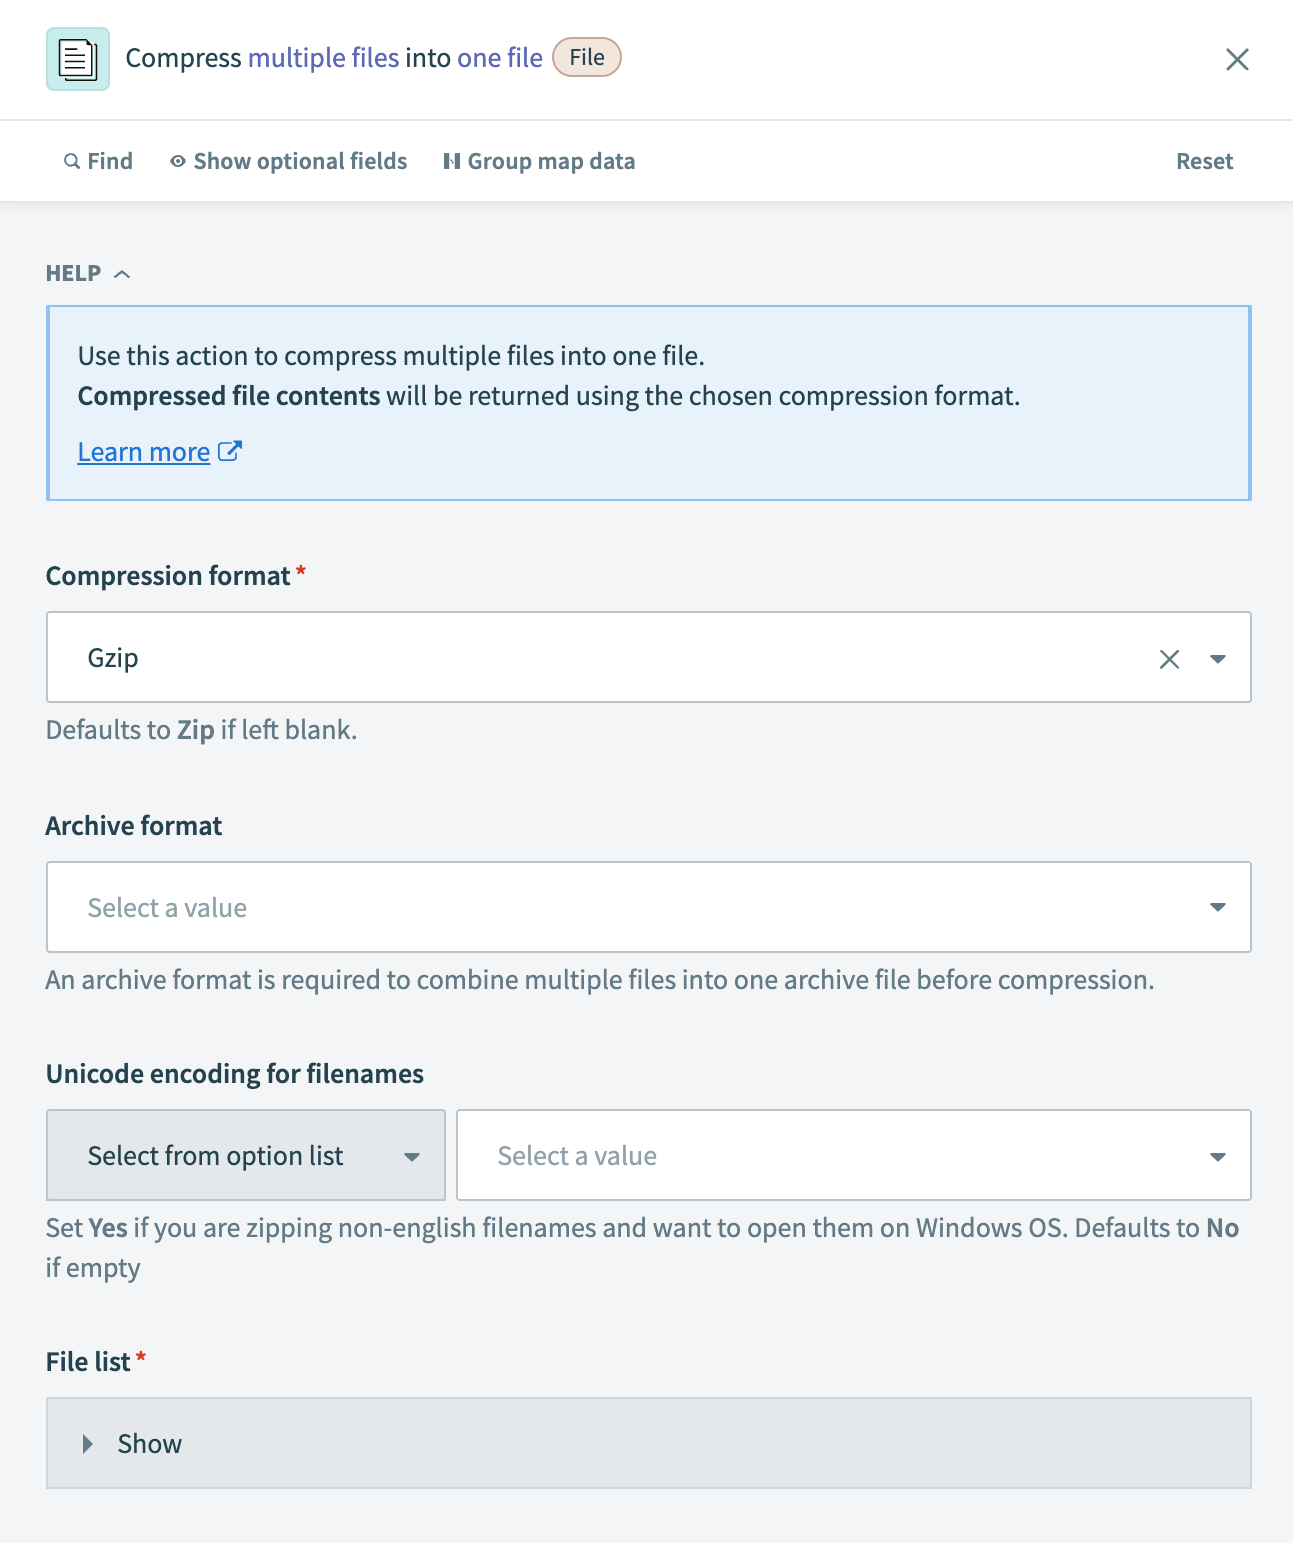This screenshot has height=1543, width=1293.
Task: Open the Learn more link
Action: click(144, 451)
